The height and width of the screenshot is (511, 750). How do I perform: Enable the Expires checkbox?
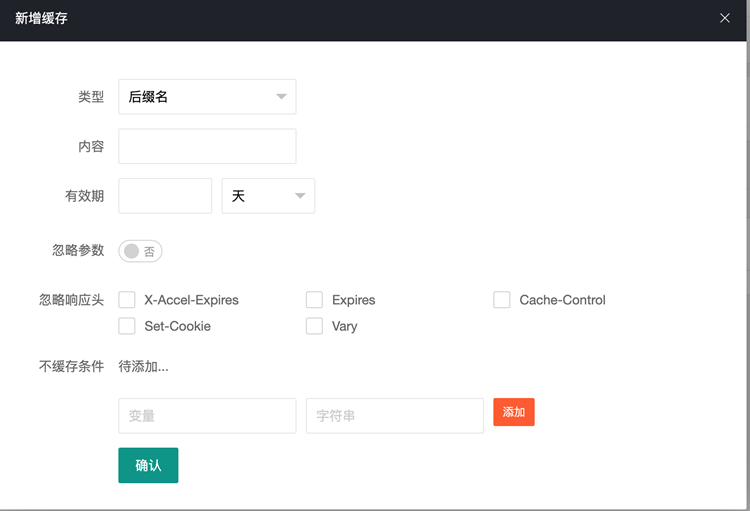(314, 300)
